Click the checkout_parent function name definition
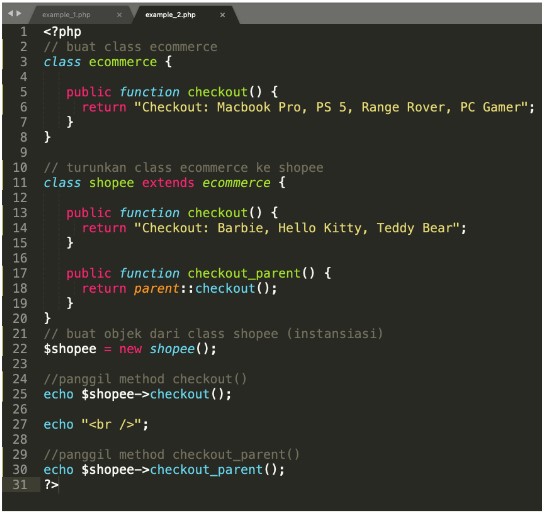Screen dimensions: 545x512 click(244, 274)
